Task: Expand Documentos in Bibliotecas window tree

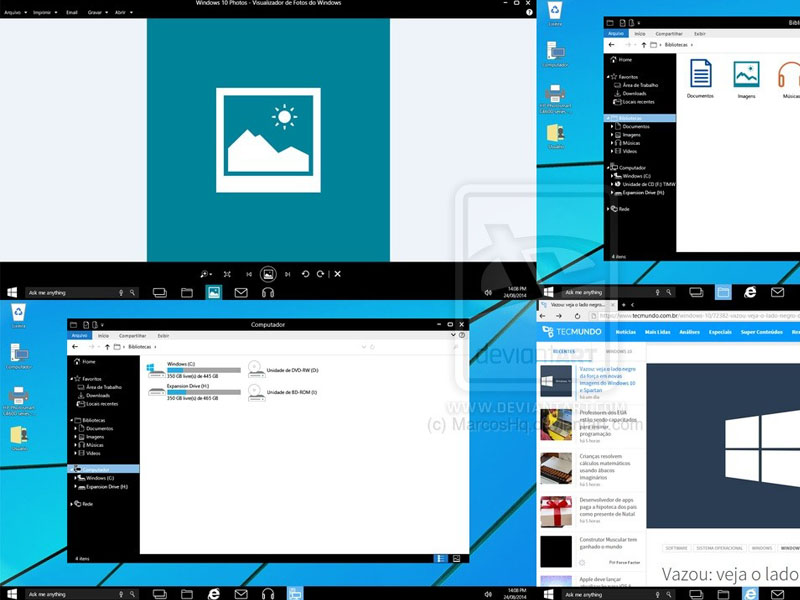Action: pyautogui.click(x=612, y=126)
